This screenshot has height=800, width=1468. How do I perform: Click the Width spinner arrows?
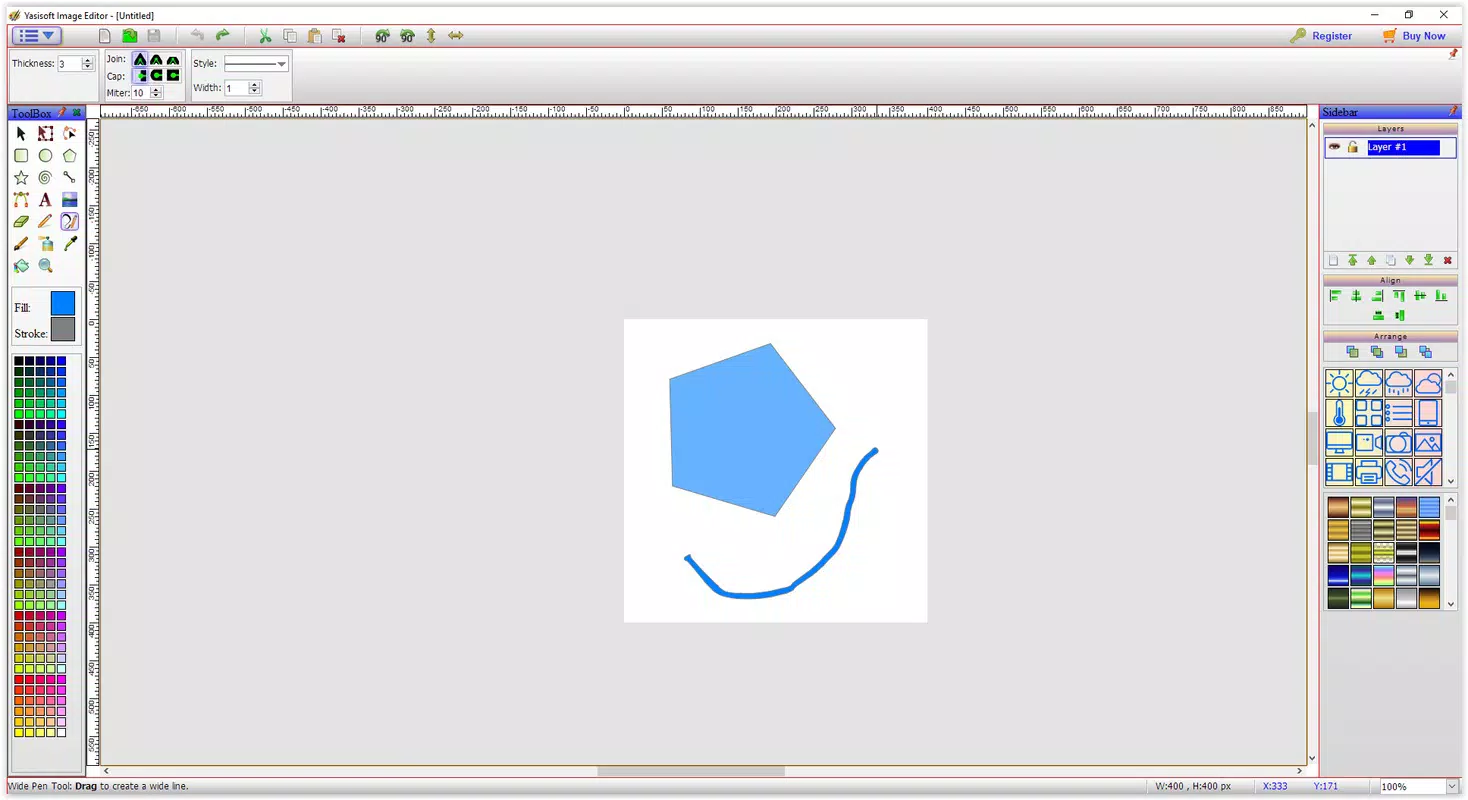254,88
